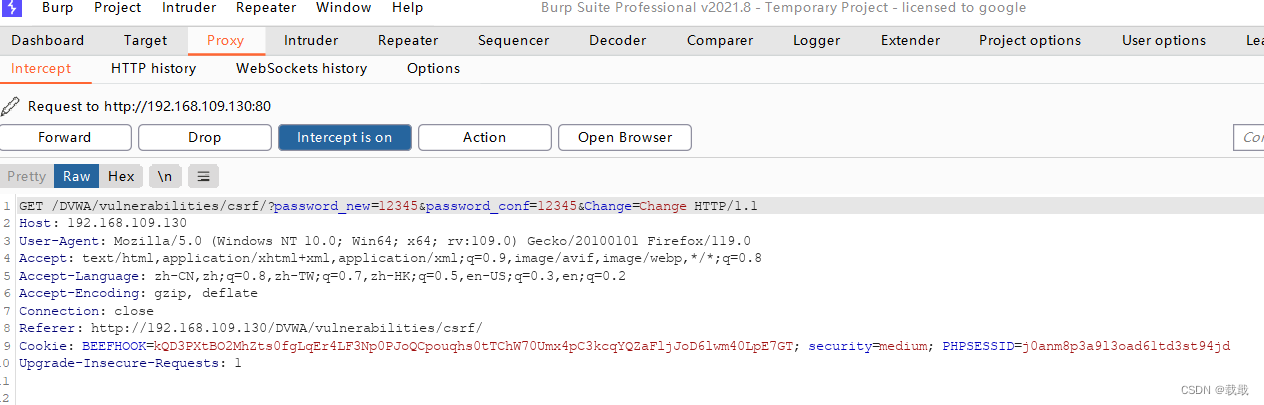Open the Comparer tab
The height and width of the screenshot is (405, 1264).
[x=720, y=41]
